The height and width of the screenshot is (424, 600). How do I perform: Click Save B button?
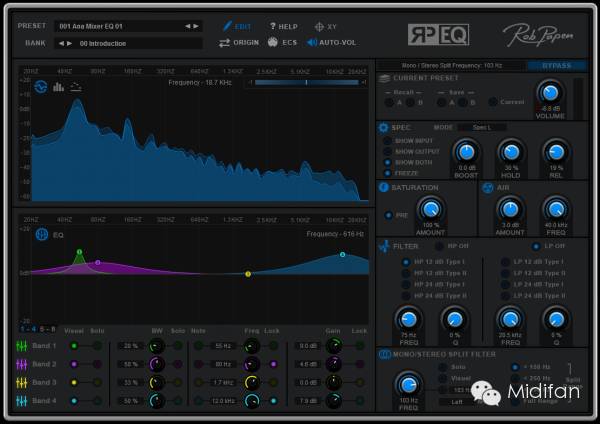coord(463,102)
